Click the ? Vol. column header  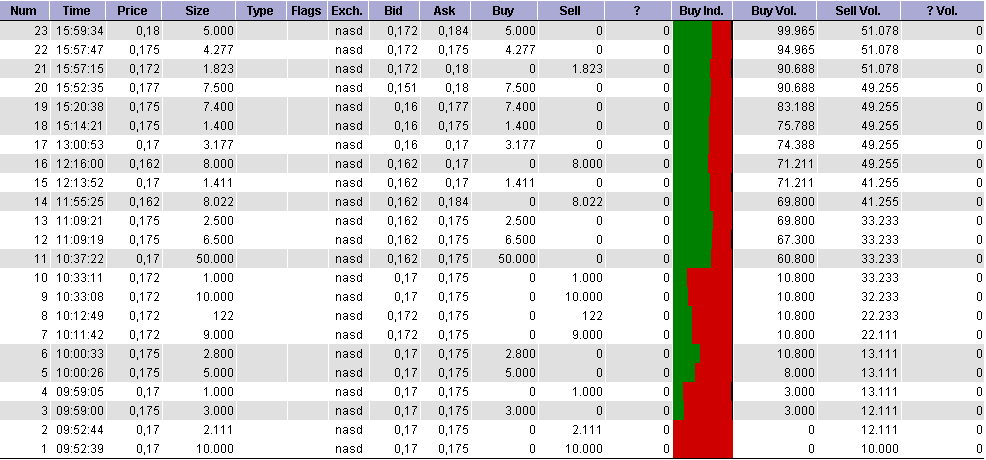point(943,11)
